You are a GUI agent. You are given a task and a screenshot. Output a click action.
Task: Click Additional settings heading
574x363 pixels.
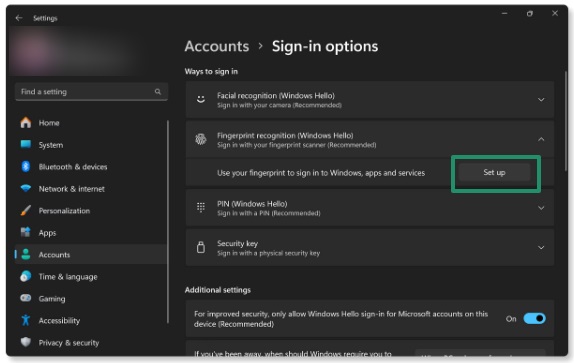(218, 290)
